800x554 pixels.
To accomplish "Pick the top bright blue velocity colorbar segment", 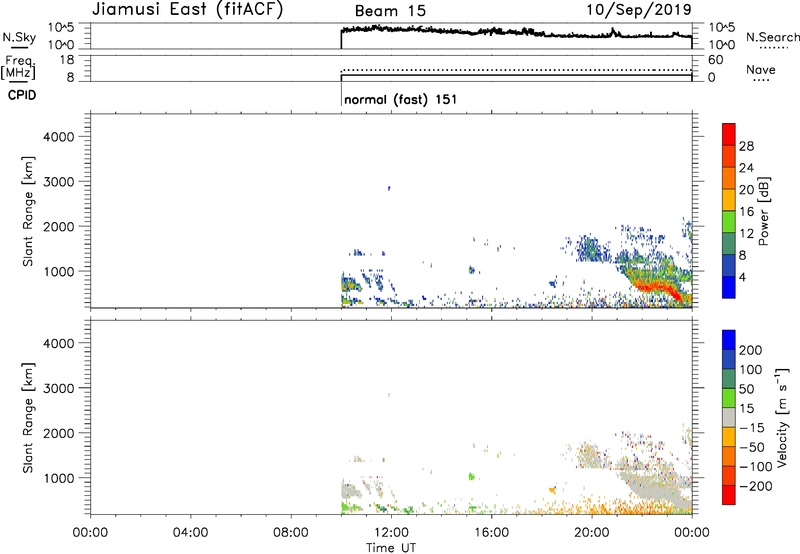I will 729,340.
